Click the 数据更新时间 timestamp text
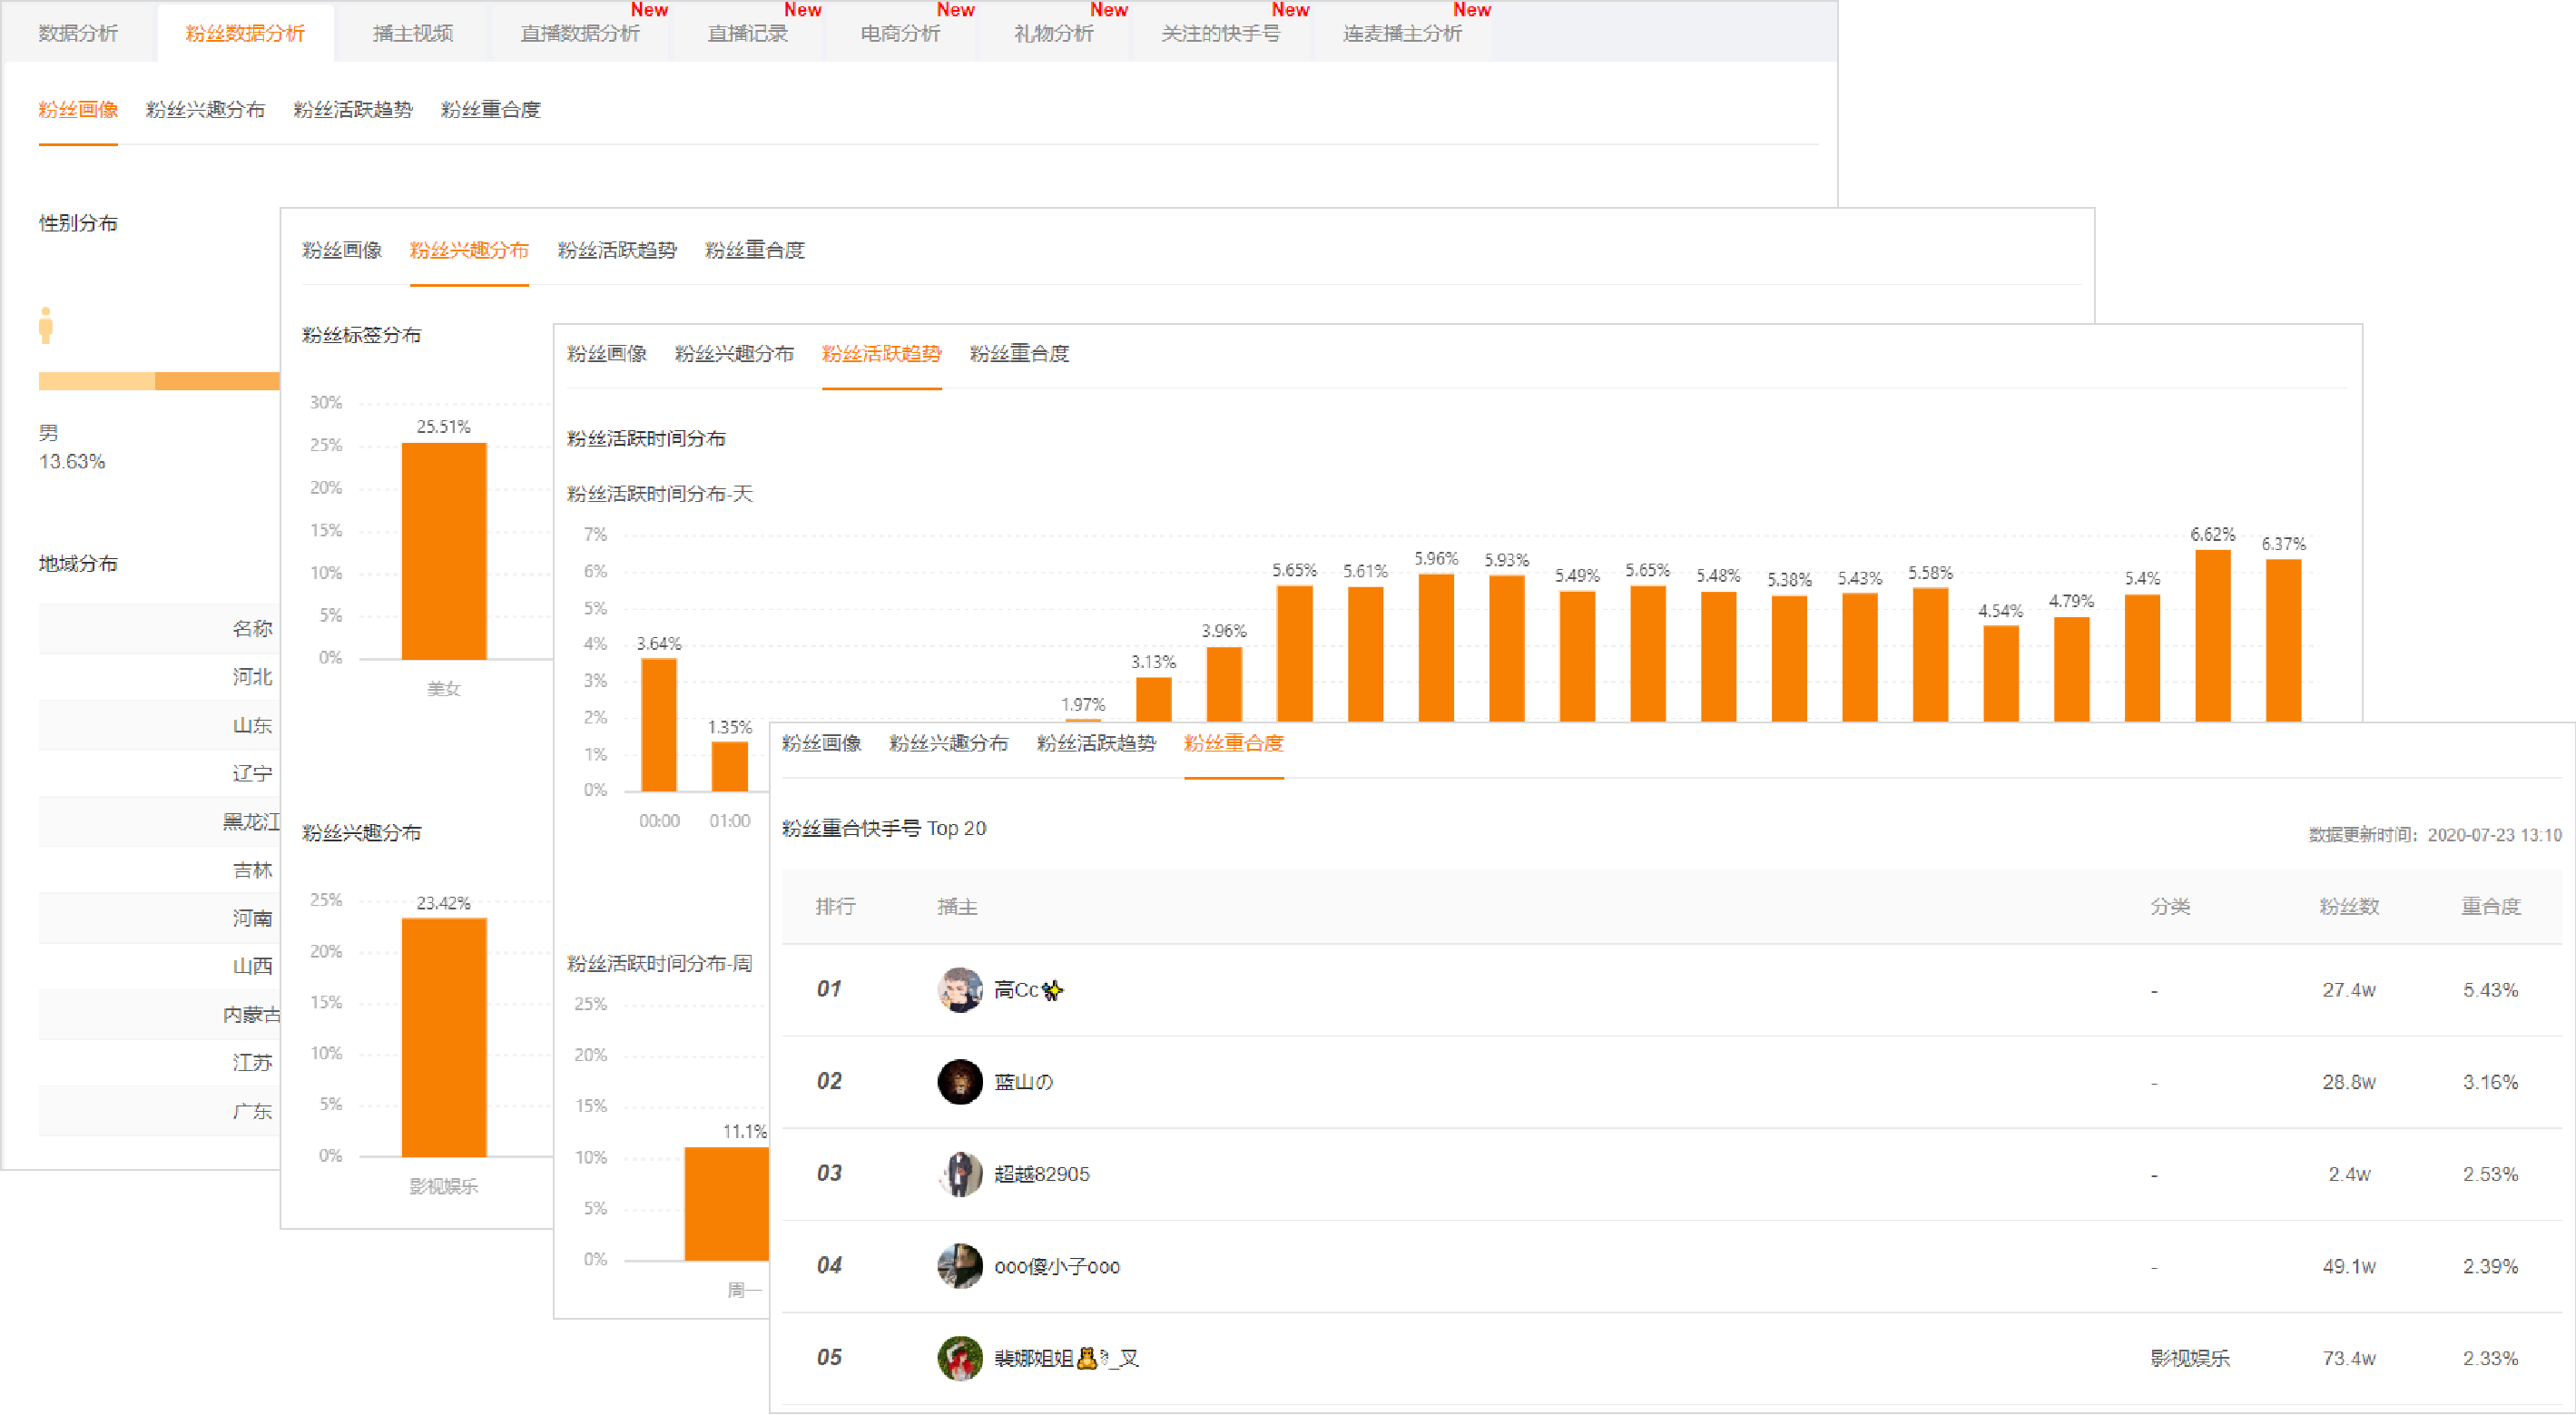This screenshot has width=2576, height=1415. click(2435, 835)
